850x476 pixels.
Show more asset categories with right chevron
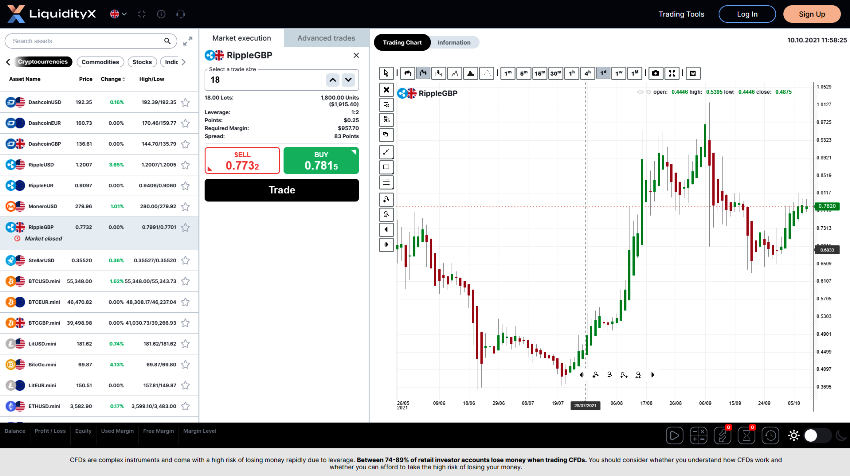point(184,62)
